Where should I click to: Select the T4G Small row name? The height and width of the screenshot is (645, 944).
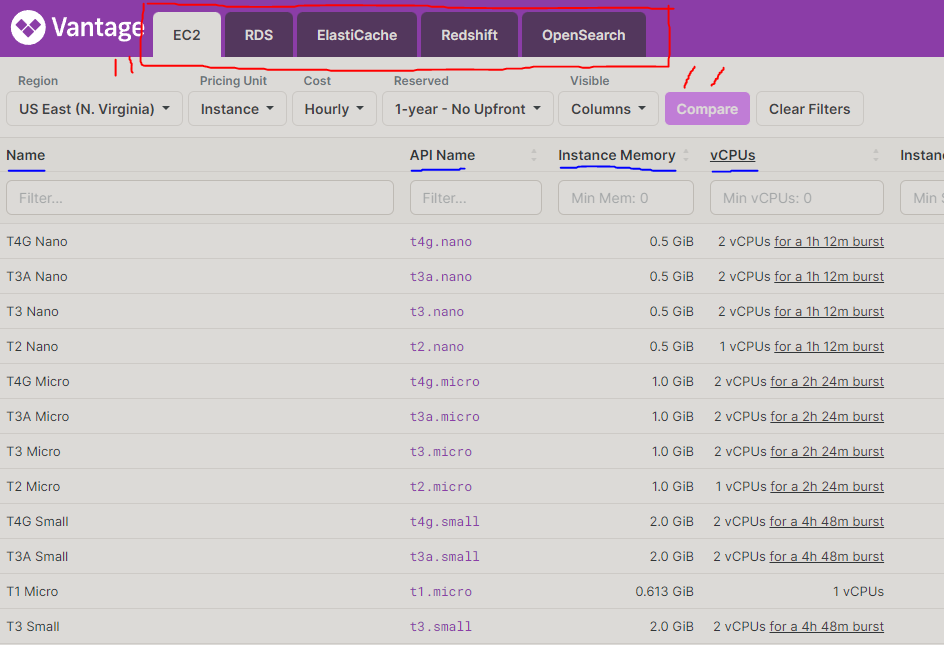[37, 522]
